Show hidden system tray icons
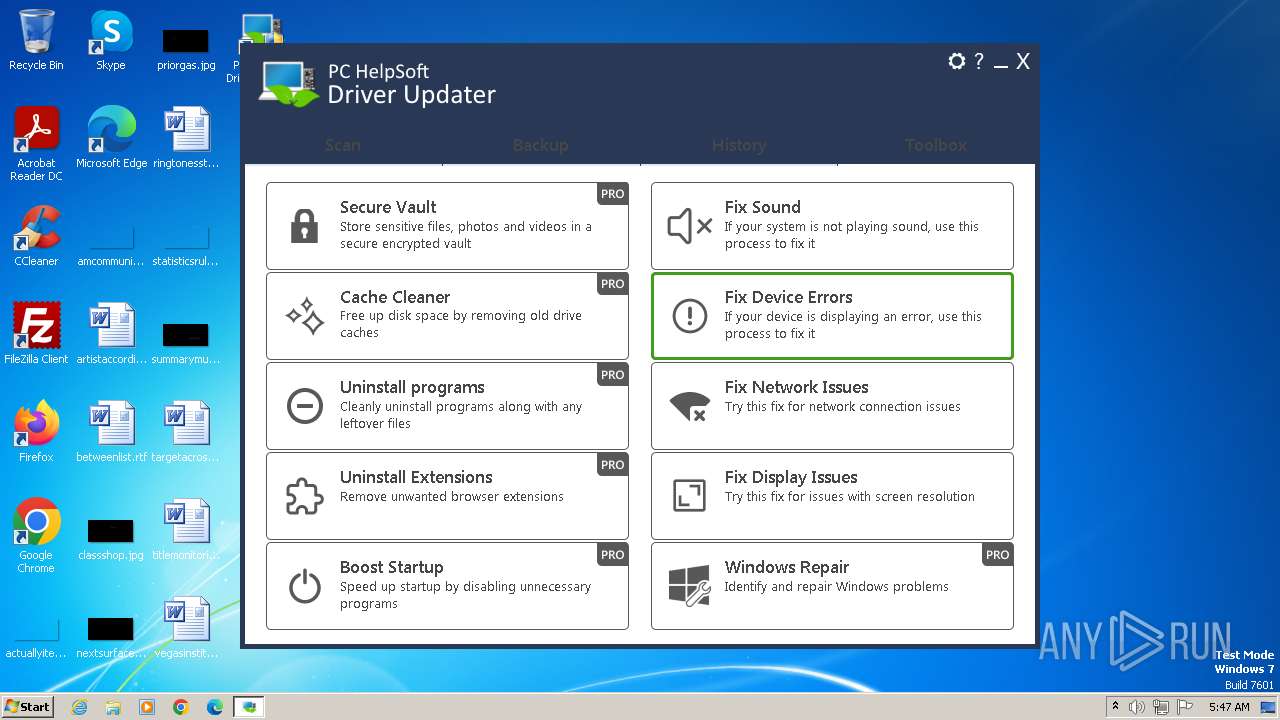 1114,707
